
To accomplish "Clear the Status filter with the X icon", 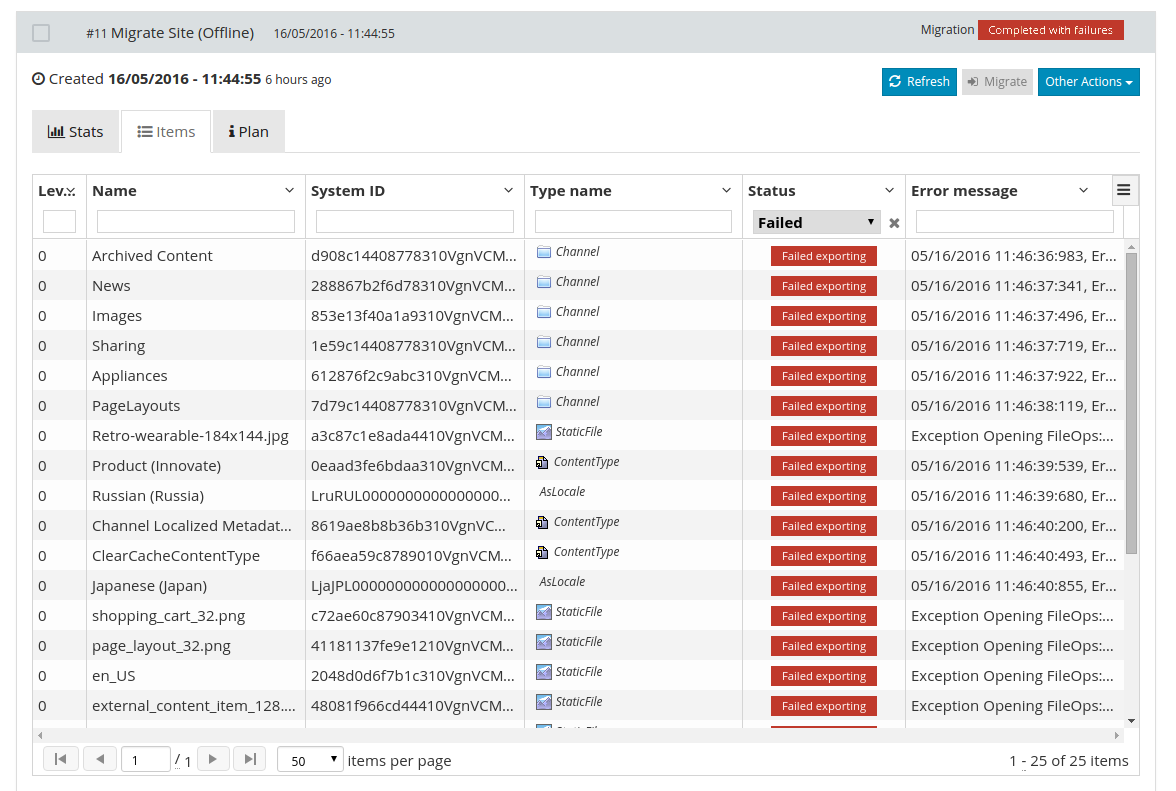I will click(x=894, y=223).
